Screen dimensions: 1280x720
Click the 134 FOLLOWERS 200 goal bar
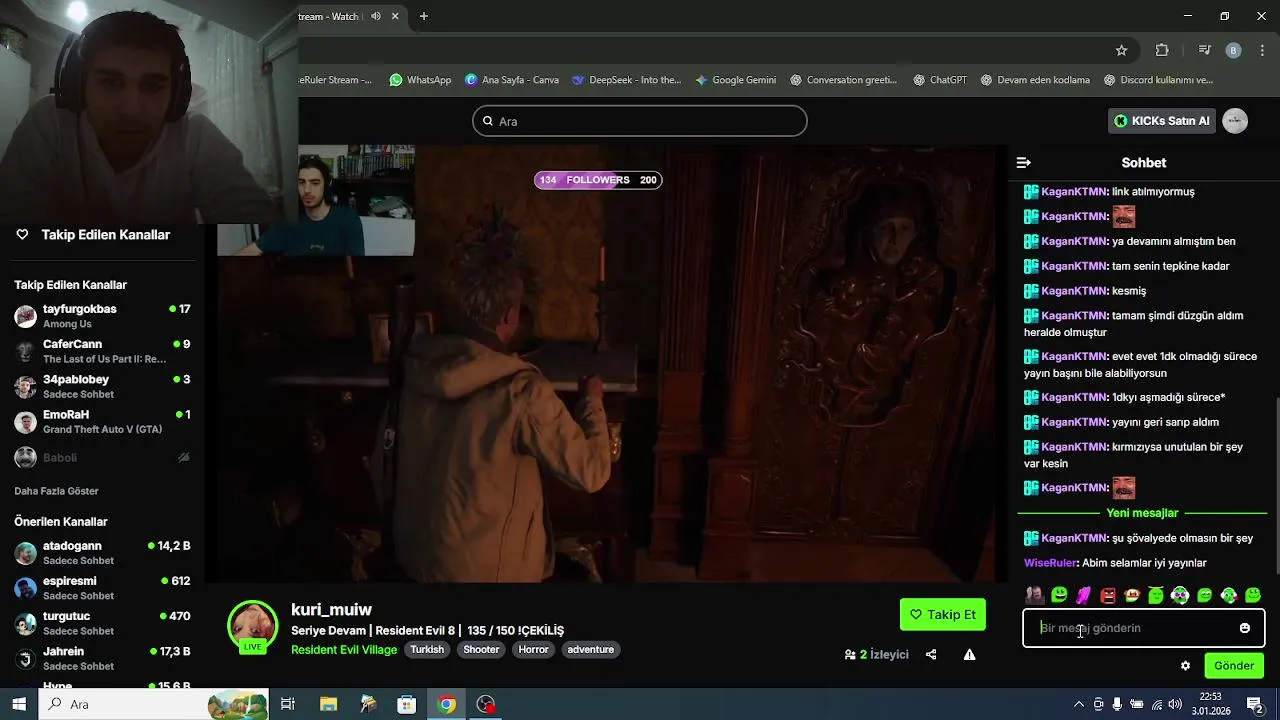click(x=598, y=180)
